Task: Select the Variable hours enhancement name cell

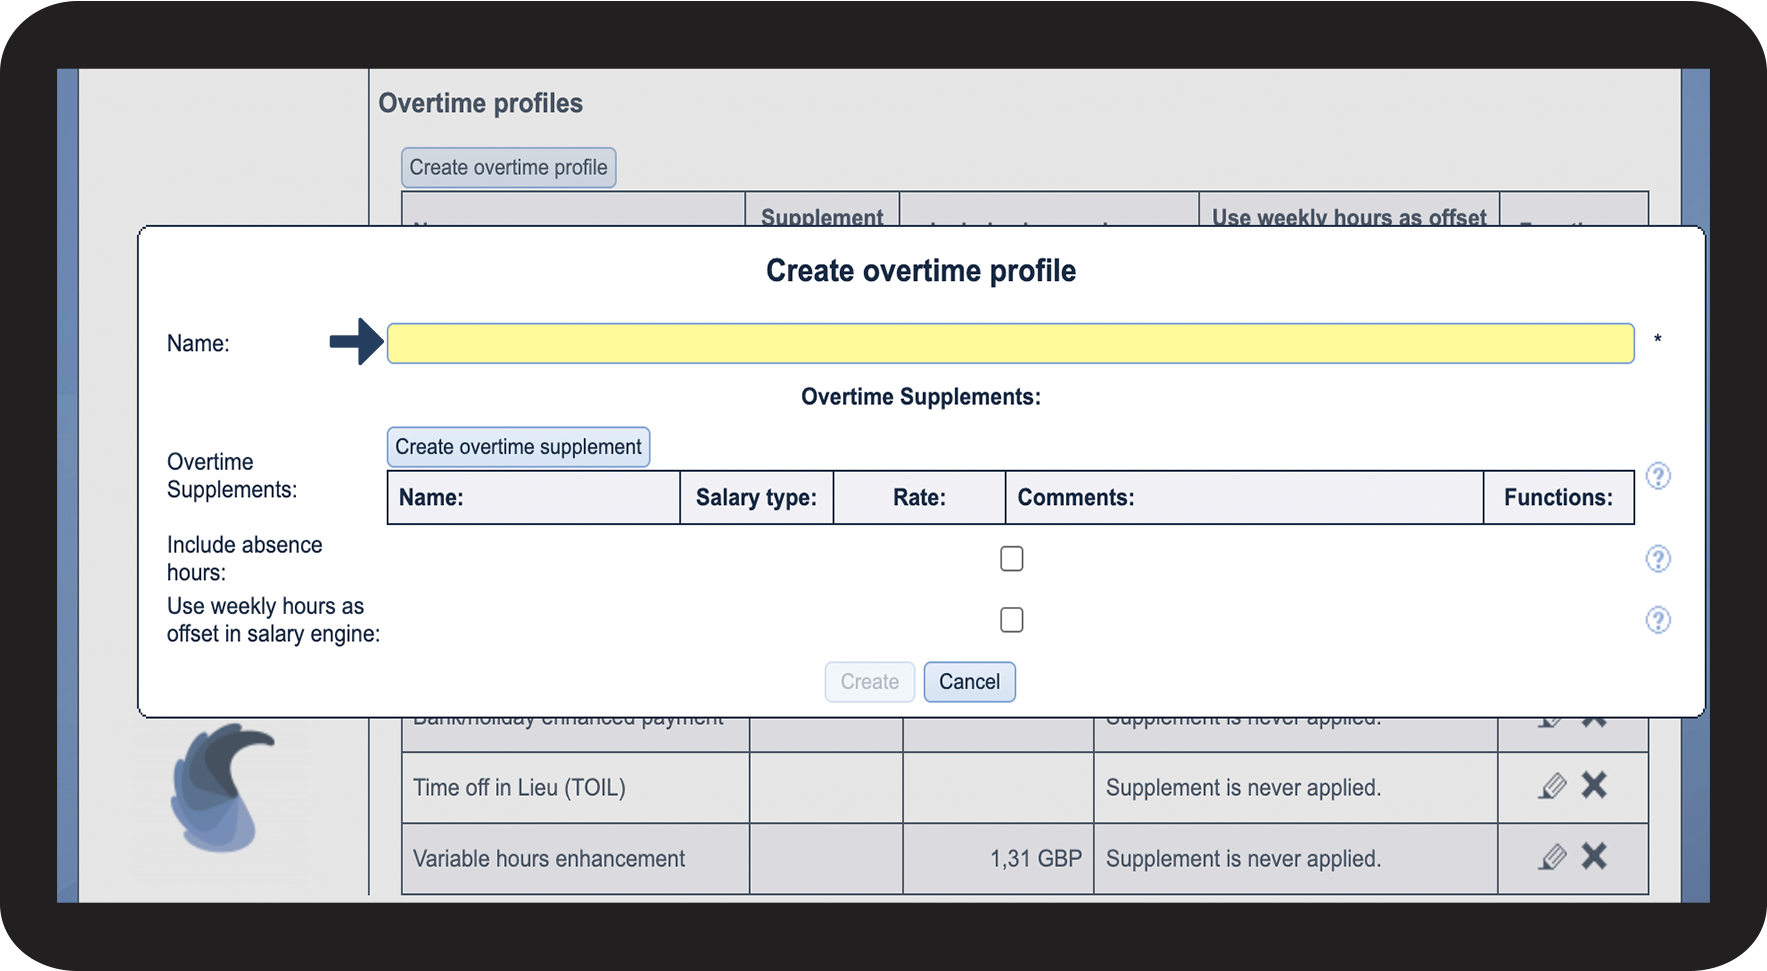Action: (x=549, y=859)
